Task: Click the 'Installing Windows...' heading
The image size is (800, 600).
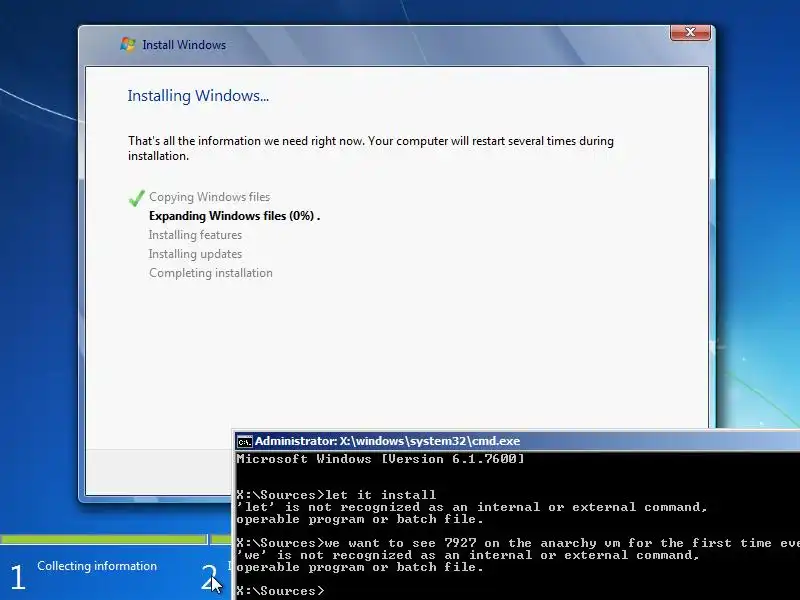Action: point(198,95)
